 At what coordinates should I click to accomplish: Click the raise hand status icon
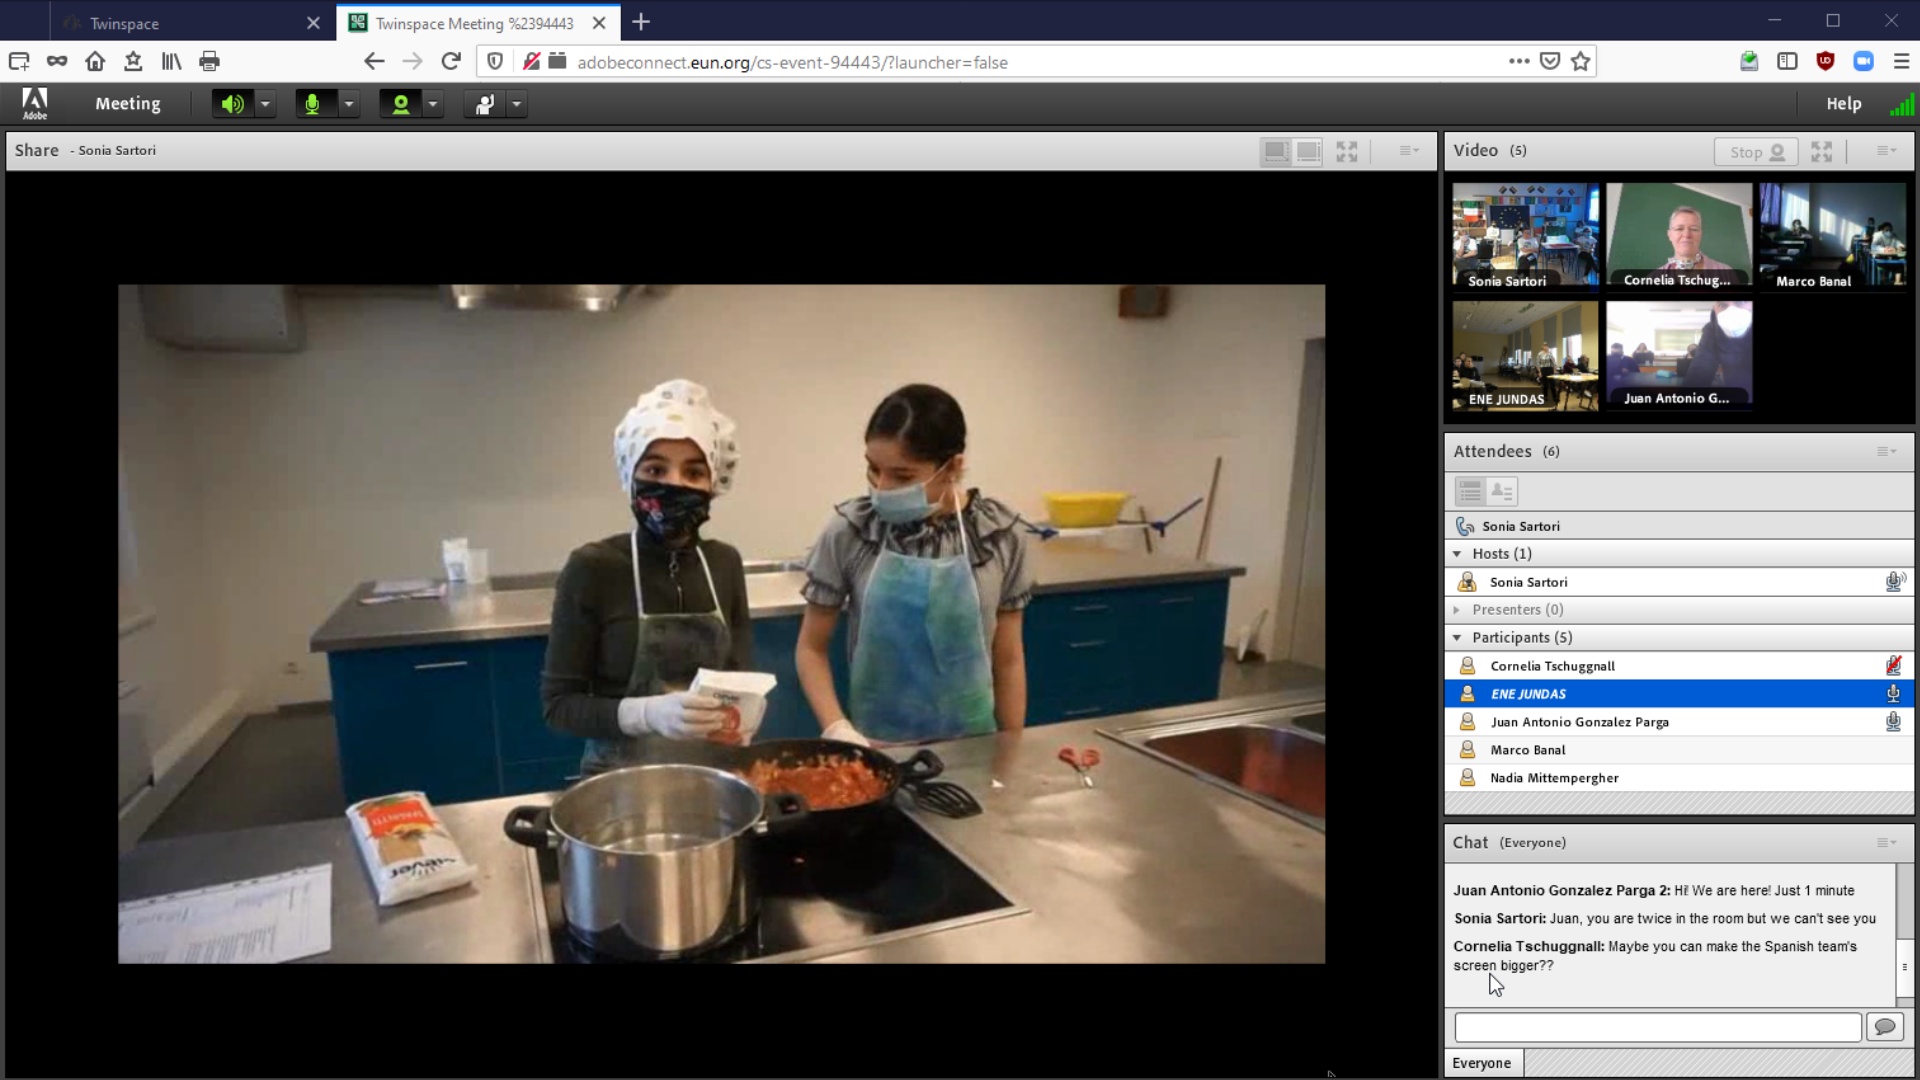point(484,104)
